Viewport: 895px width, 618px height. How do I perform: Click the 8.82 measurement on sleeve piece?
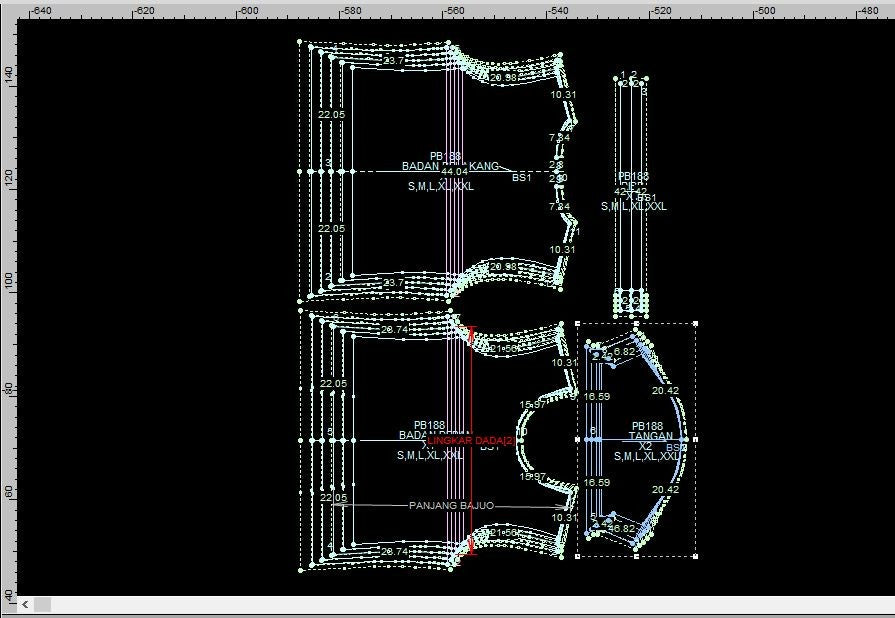point(624,352)
